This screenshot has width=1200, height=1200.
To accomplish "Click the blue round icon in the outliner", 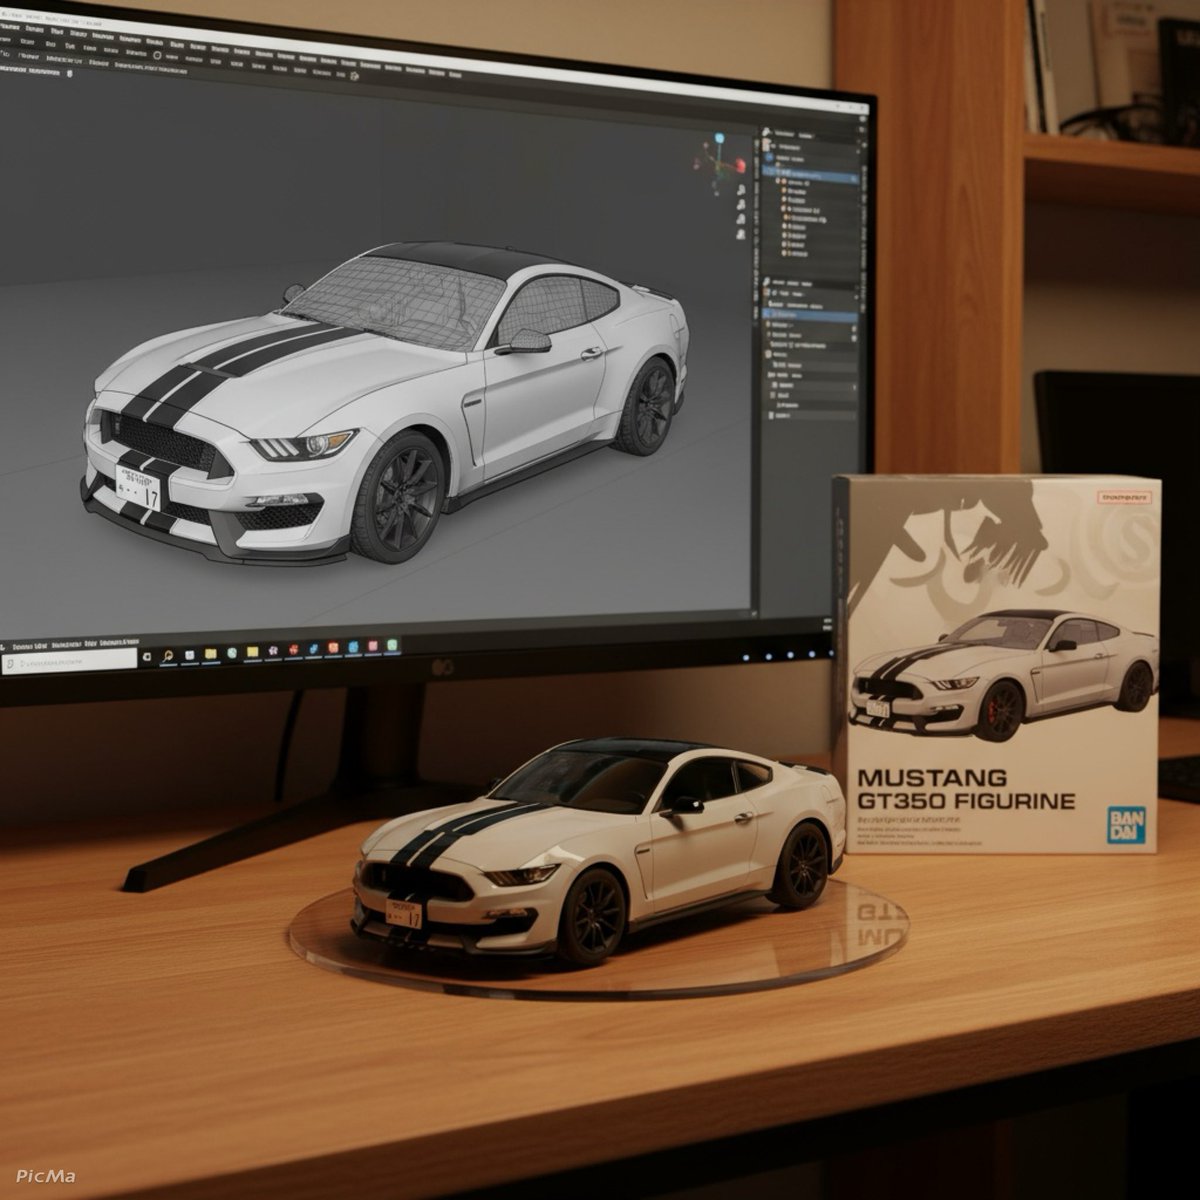I will point(769,158).
